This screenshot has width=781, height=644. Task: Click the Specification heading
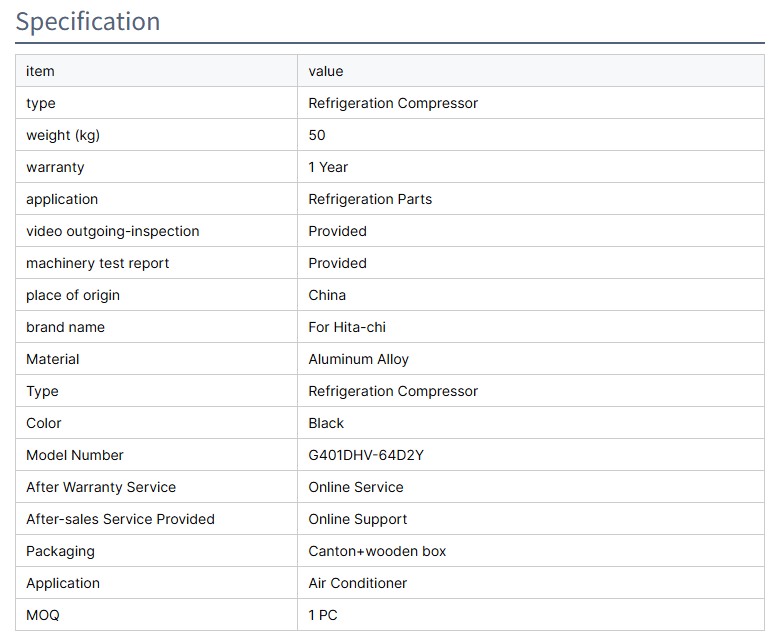(88, 21)
